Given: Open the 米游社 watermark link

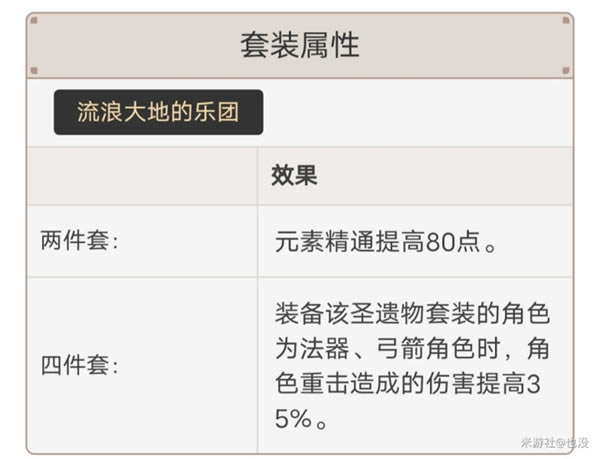Looking at the screenshot, I should click(554, 441).
